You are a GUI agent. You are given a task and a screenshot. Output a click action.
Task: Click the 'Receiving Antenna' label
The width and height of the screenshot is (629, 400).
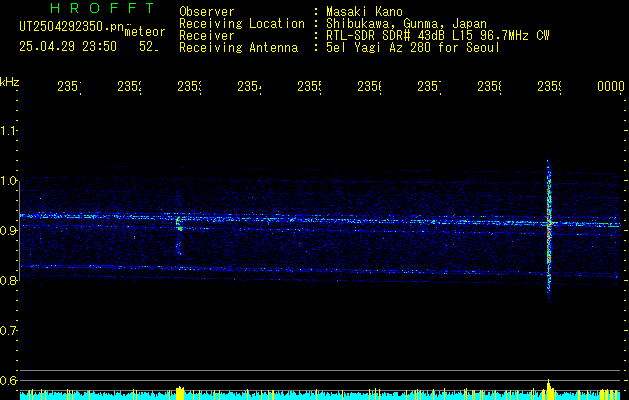coord(238,48)
